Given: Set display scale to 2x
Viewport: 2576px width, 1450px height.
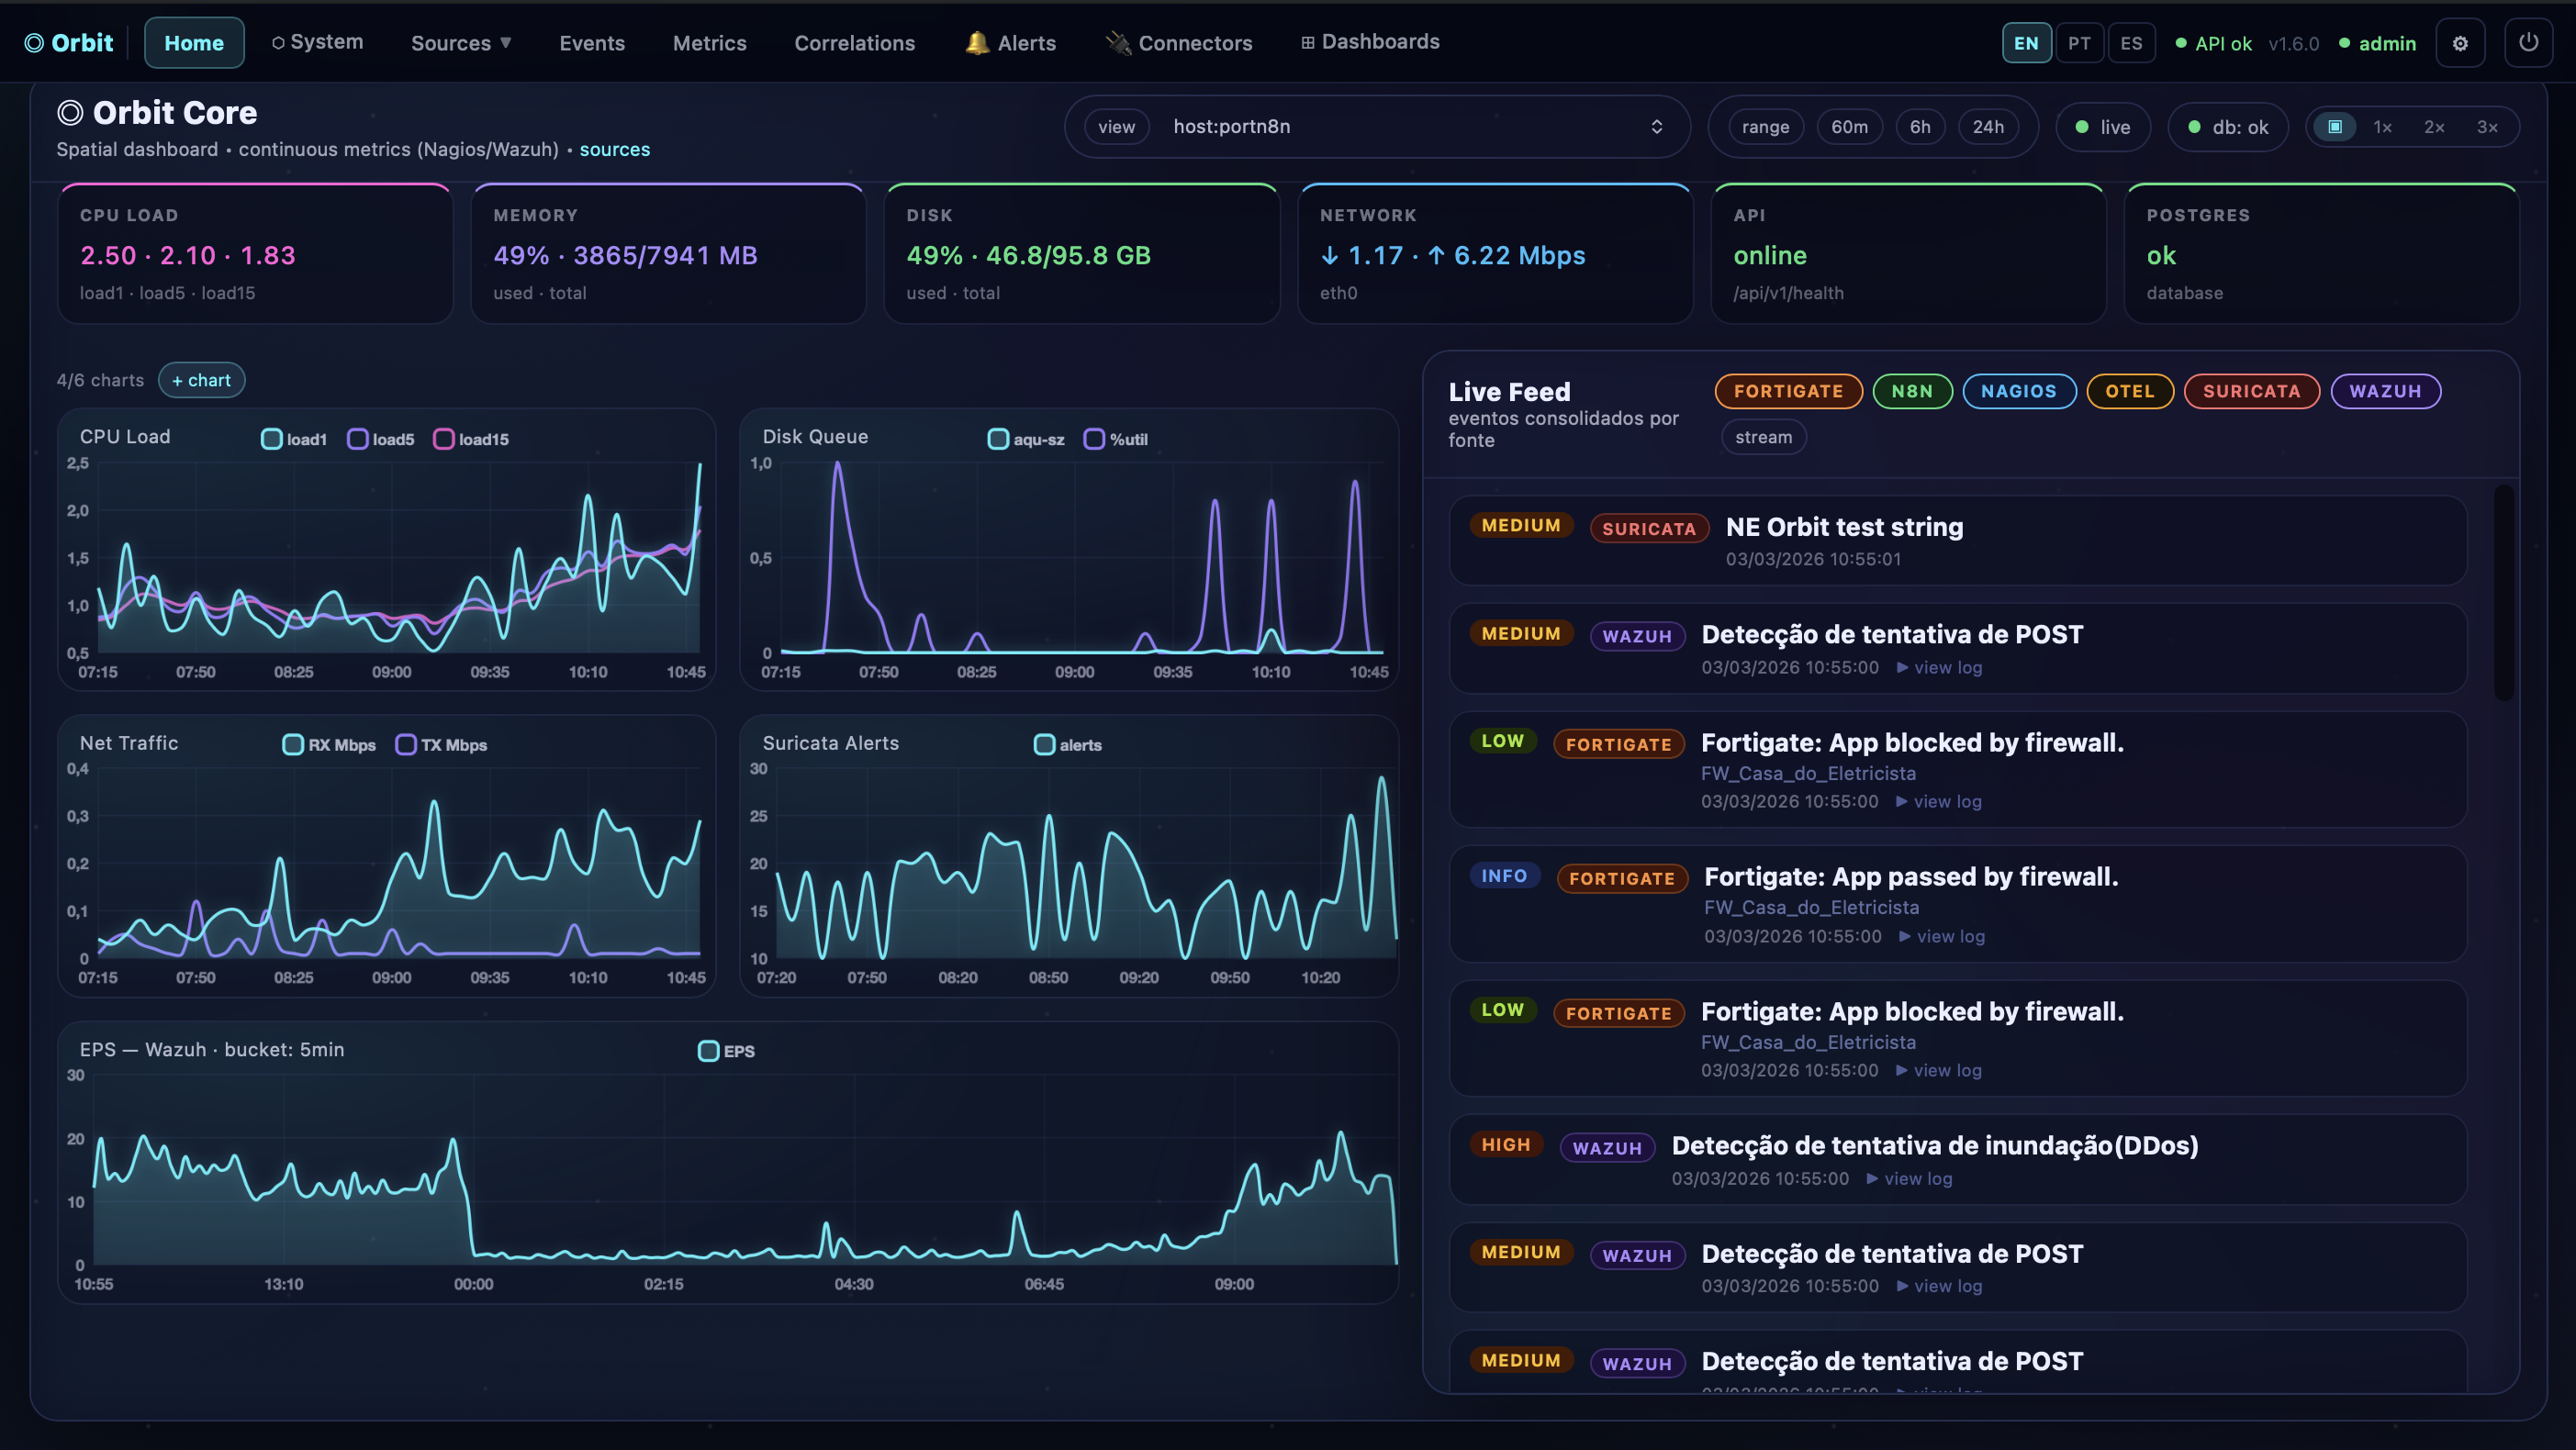Looking at the screenshot, I should click(2434, 126).
